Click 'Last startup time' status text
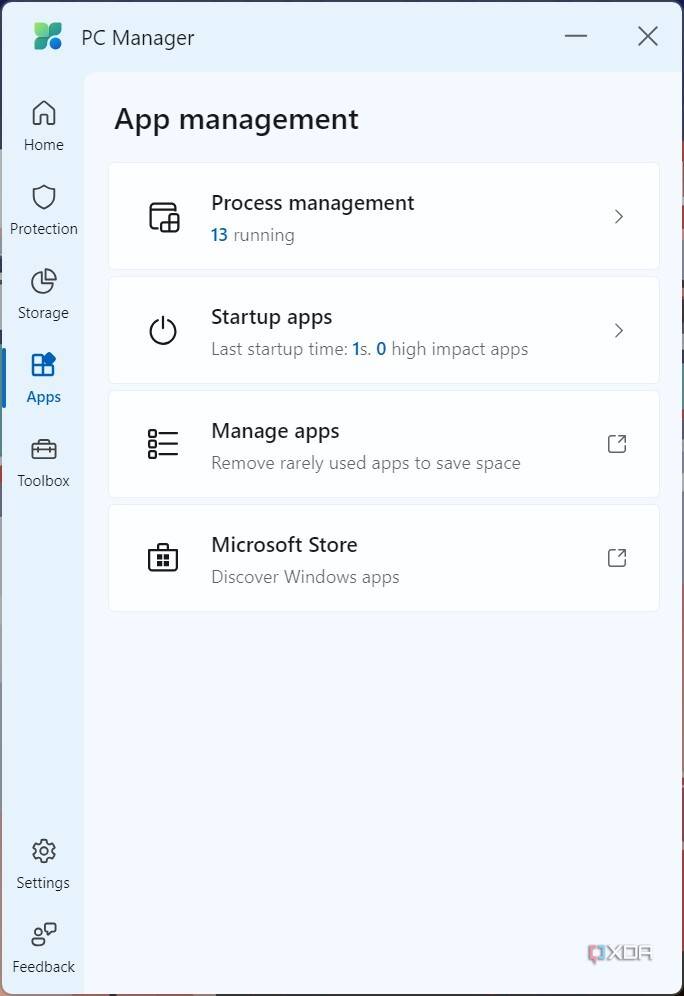Viewport: 684px width, 996px height. click(x=370, y=349)
